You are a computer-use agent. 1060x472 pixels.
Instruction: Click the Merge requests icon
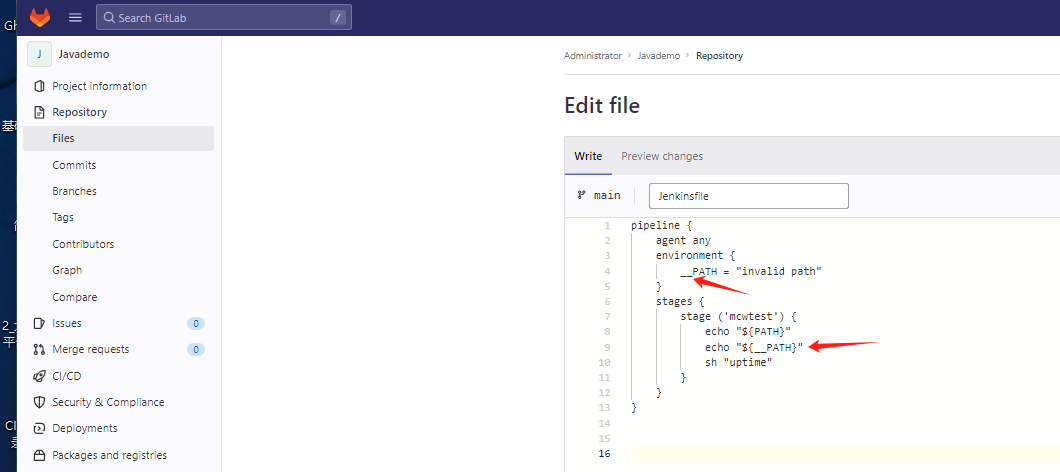point(40,349)
